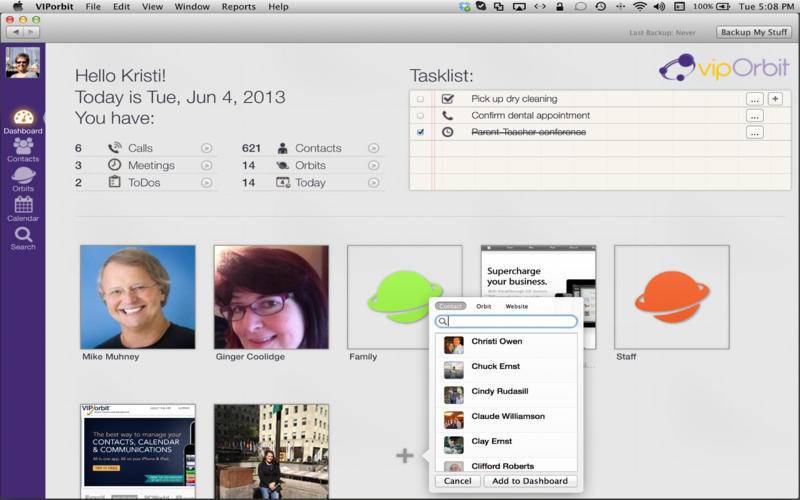Select Clifford Roberts from contact list
The width and height of the screenshot is (800, 500).
coord(506,465)
